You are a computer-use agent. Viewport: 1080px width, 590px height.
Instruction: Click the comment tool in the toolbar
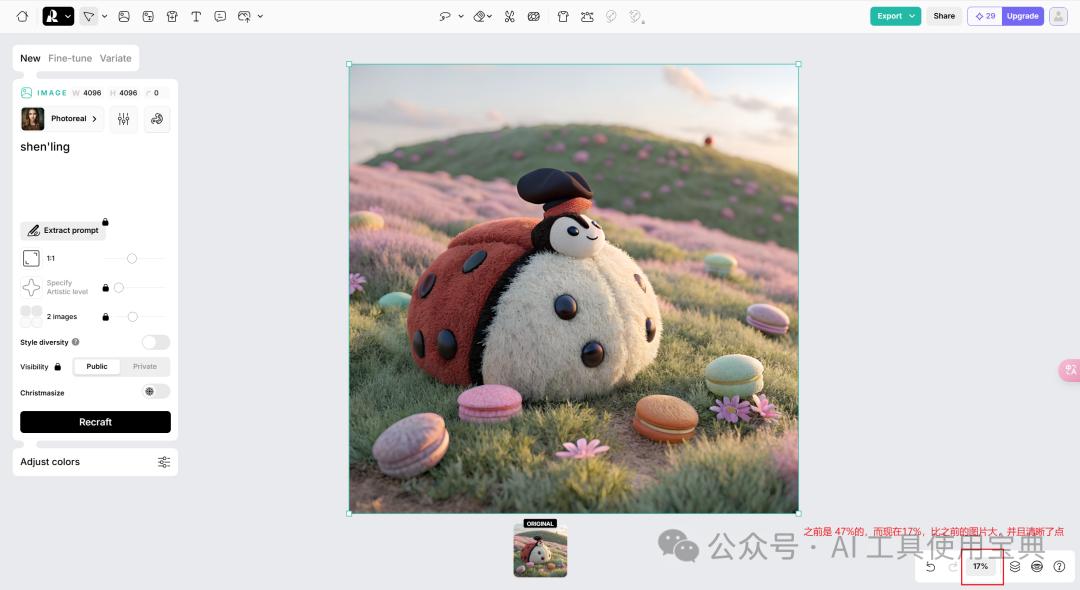pyautogui.click(x=220, y=16)
